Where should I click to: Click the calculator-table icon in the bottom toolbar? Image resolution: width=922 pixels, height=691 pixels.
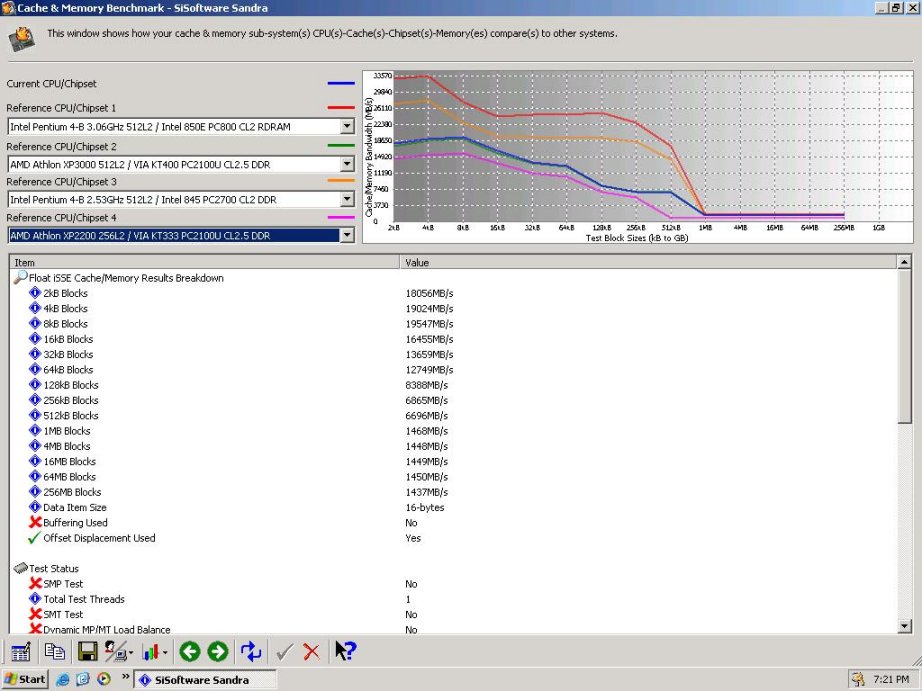[21, 652]
